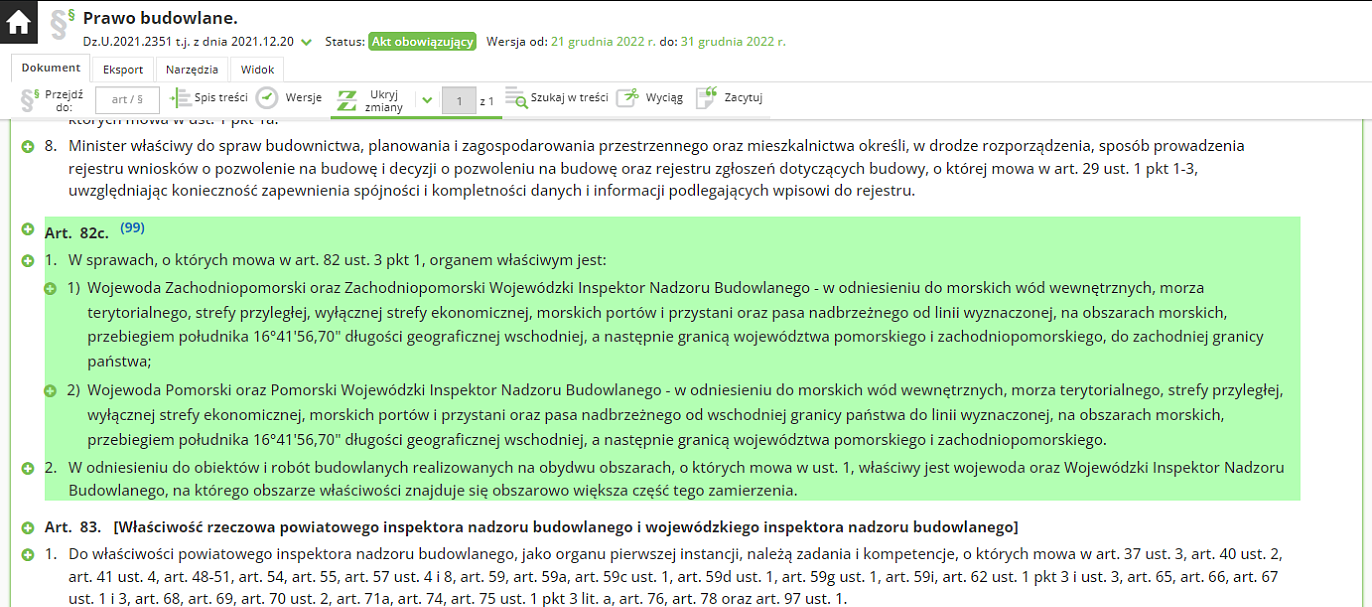Image resolution: width=1372 pixels, height=607 pixels.
Task: Click the home icon
Action: pyautogui.click(x=18, y=22)
